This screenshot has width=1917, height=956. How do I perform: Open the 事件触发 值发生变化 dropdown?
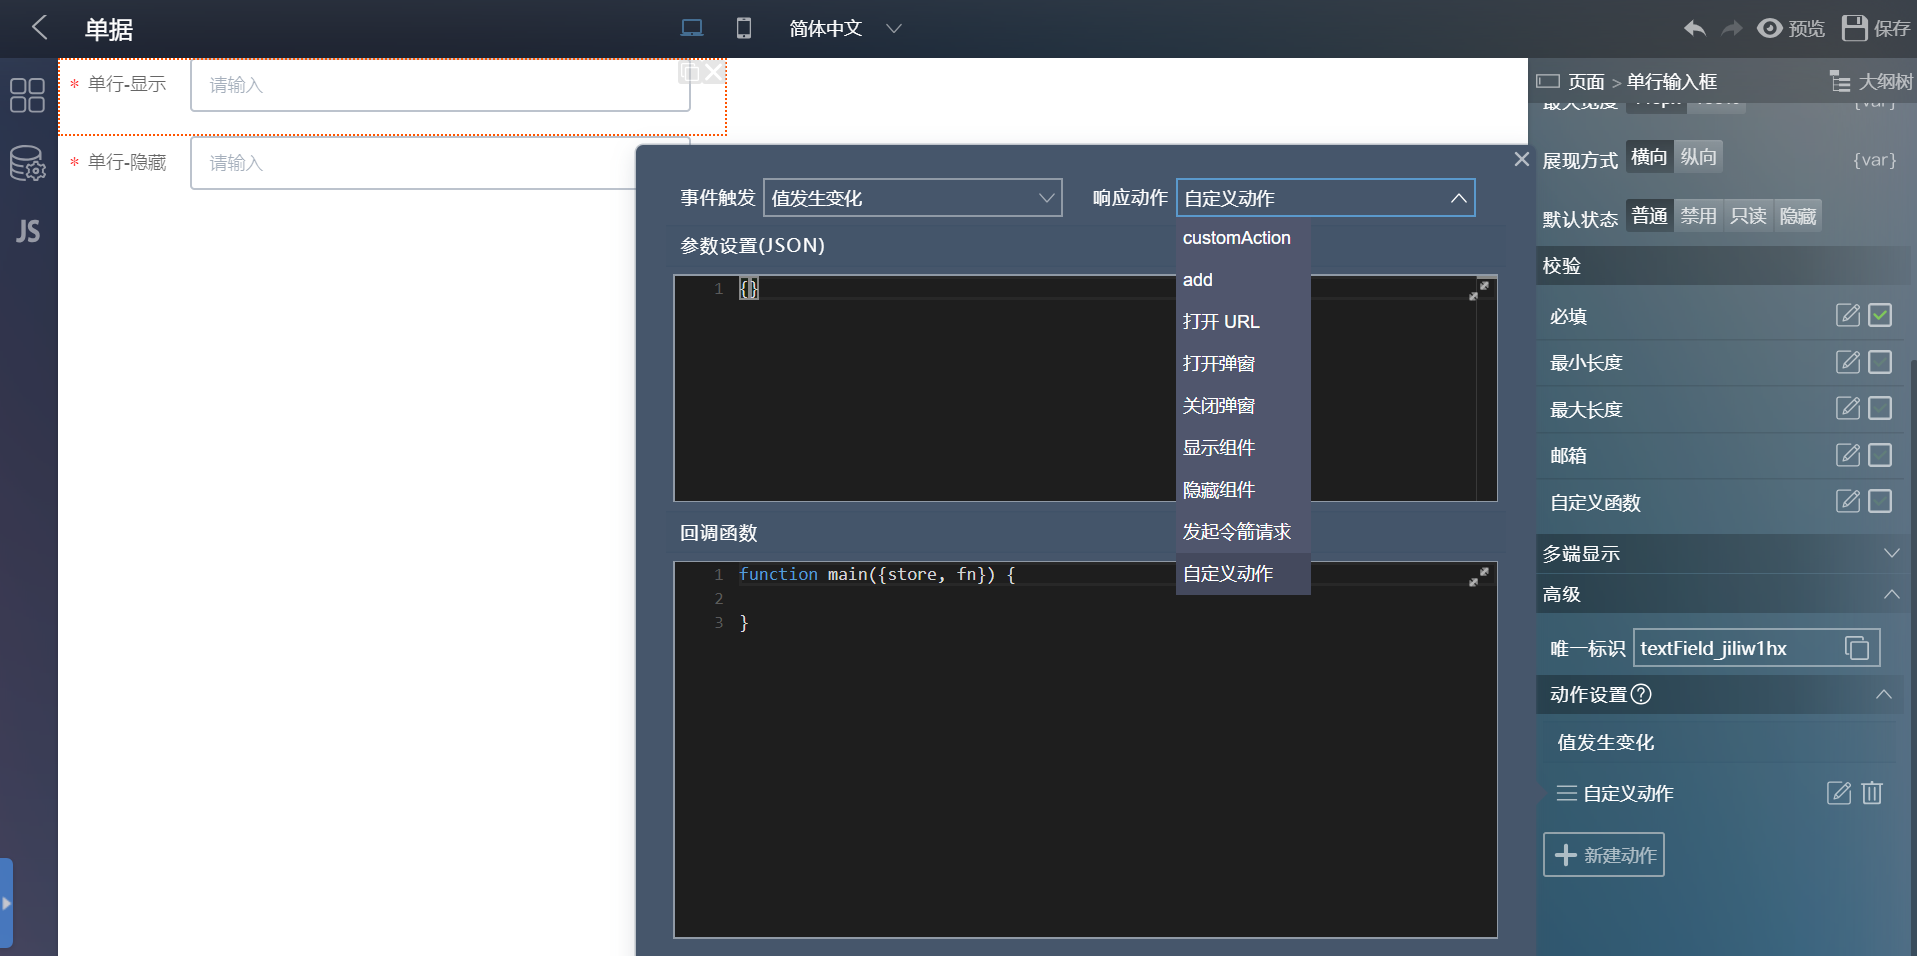click(x=913, y=198)
